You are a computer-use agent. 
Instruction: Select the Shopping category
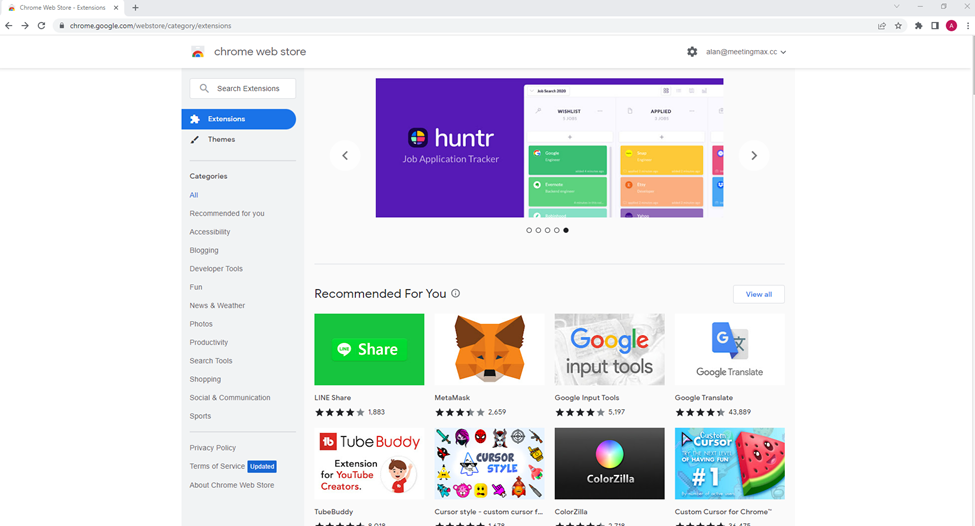pos(205,379)
